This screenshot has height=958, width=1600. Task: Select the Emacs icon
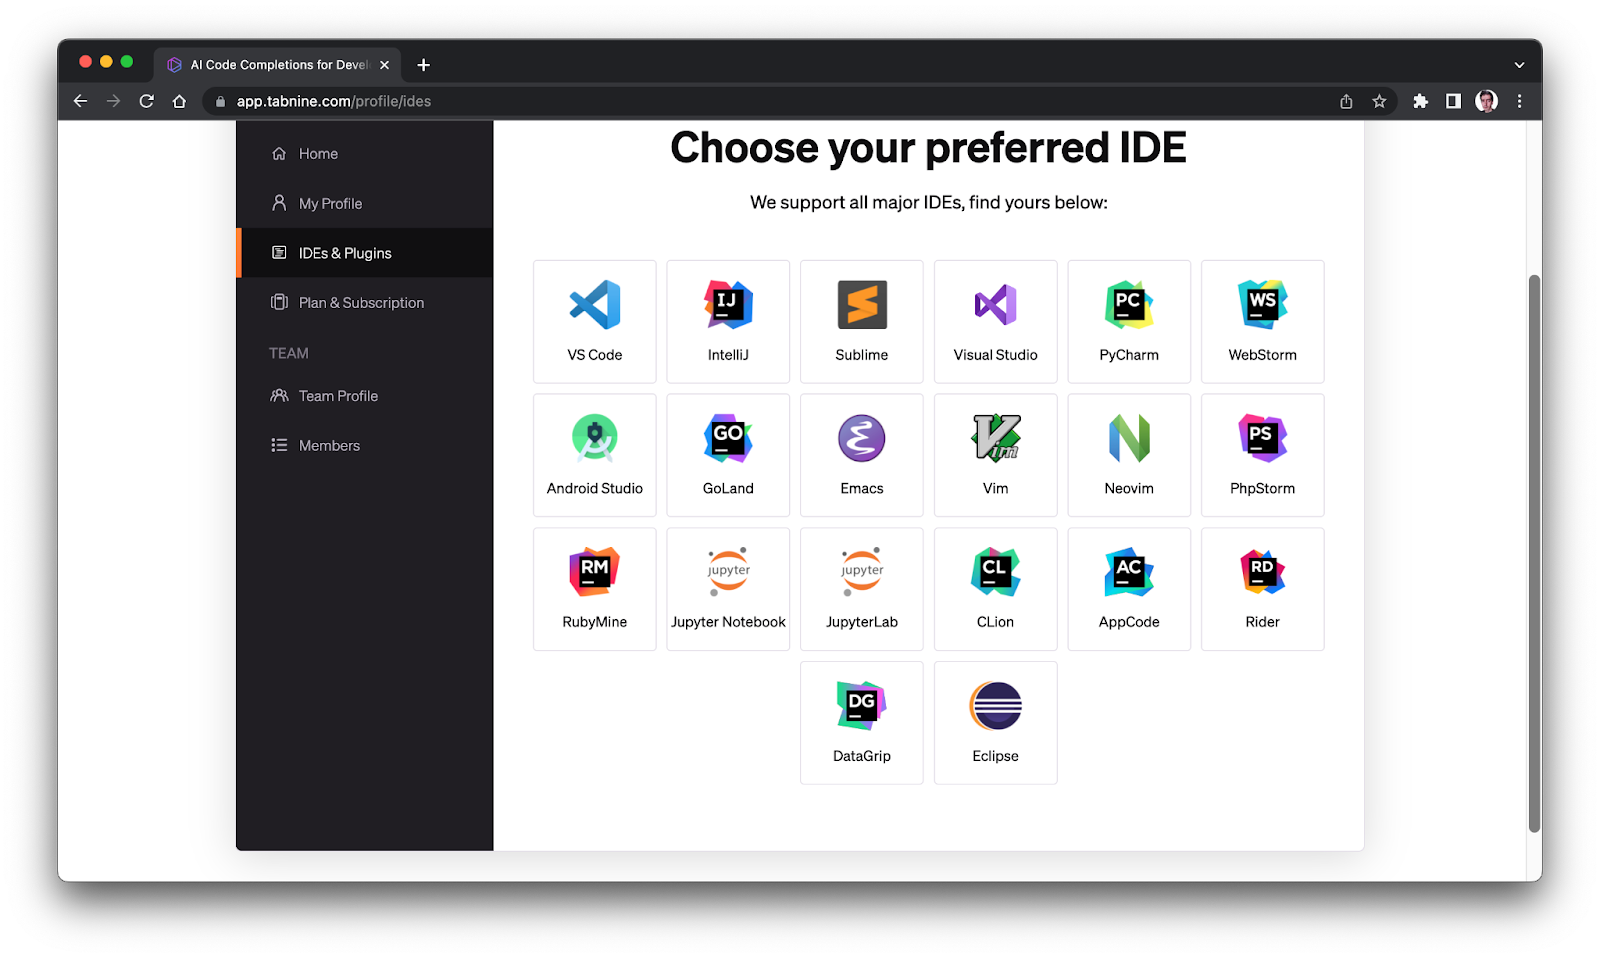tap(862, 438)
